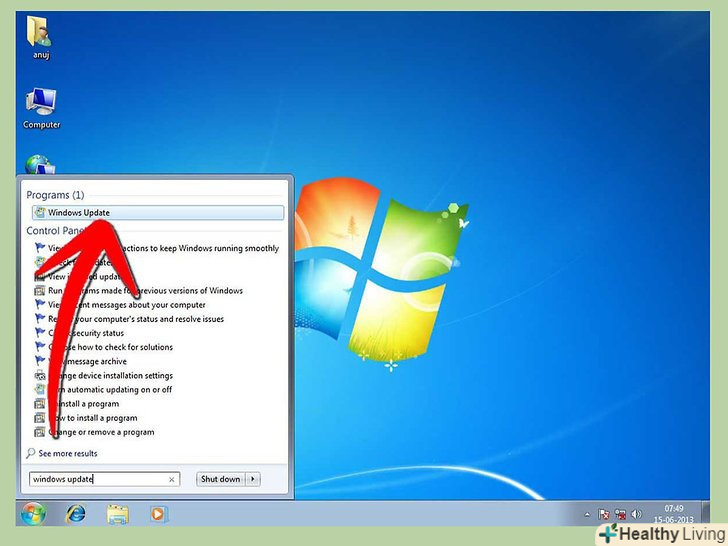The height and width of the screenshot is (546, 728).
Task: Open the anuj user folder icon
Action: click(x=40, y=37)
